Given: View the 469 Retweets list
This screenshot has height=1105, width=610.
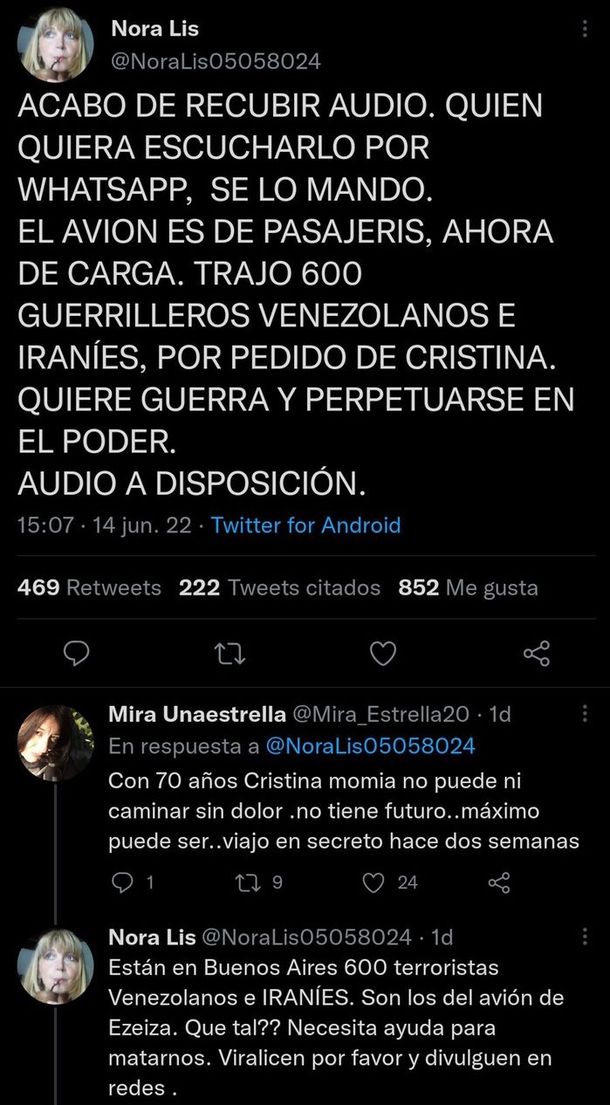Looking at the screenshot, I should coord(89,588).
